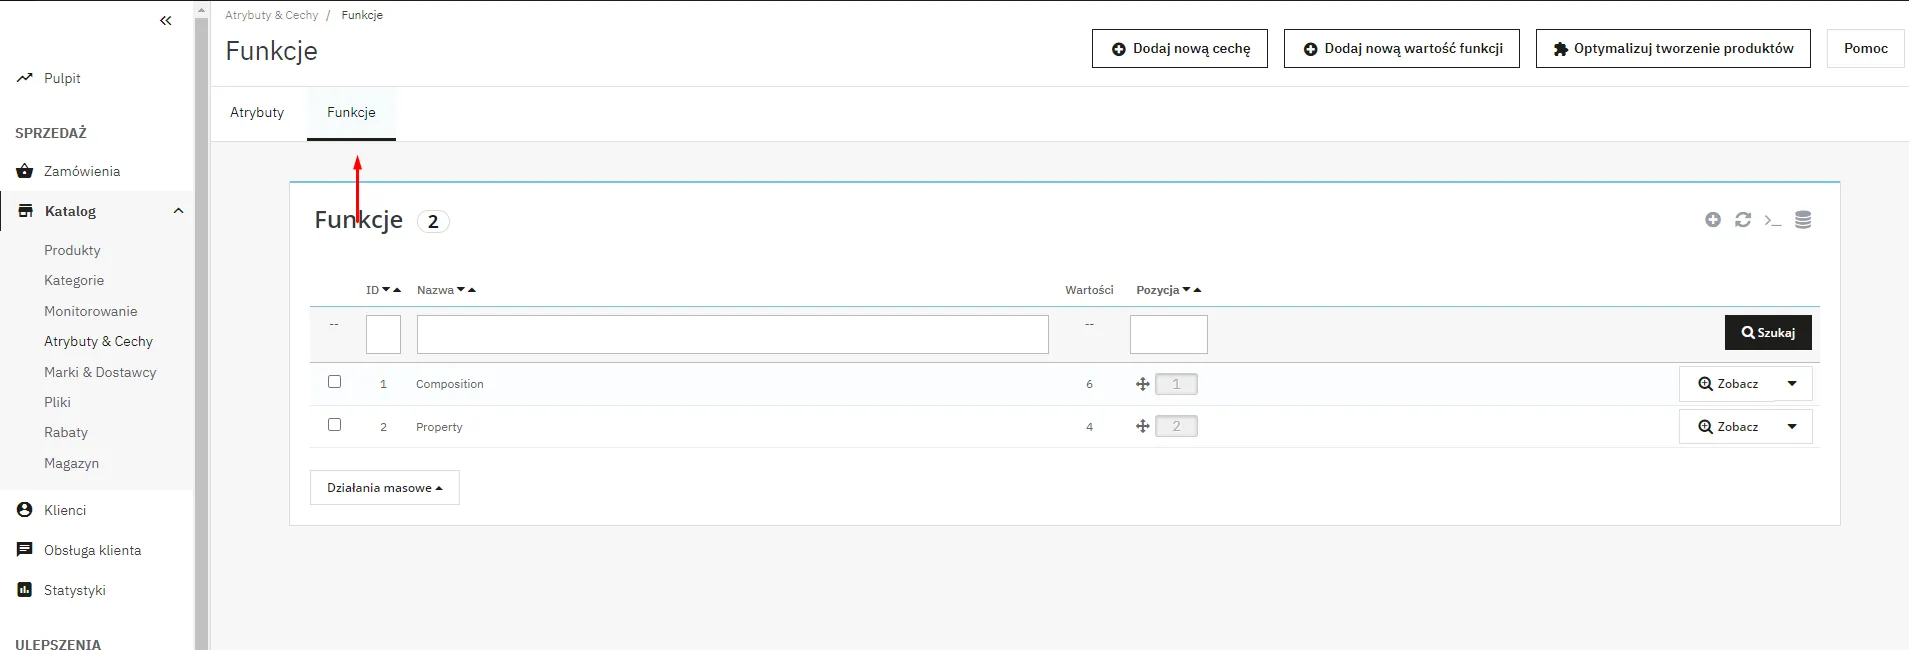This screenshot has height=650, width=1909.
Task: Collapse the Katalog menu section
Action: click(178, 211)
